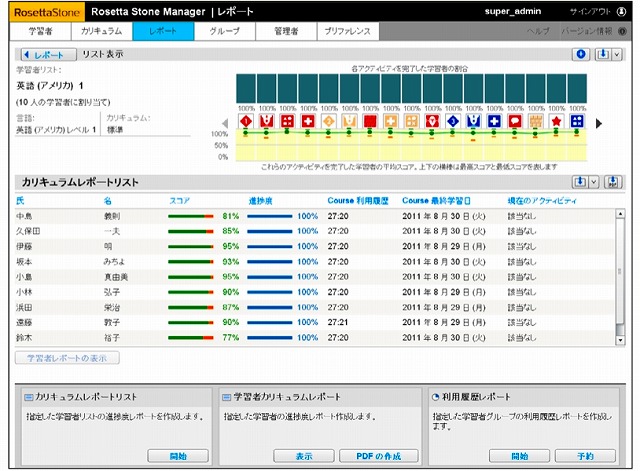Select the 小島 真由美 row
This screenshot has height=471, width=640.
[315, 277]
